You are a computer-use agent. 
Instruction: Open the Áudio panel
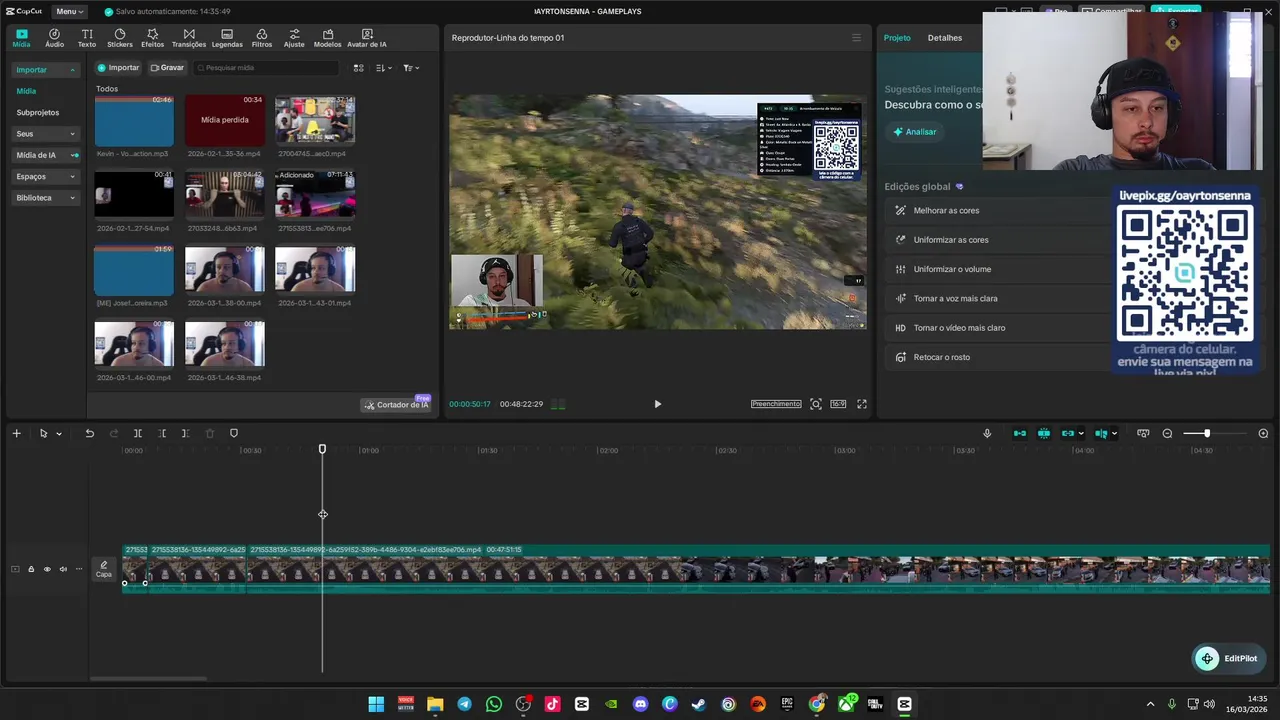click(54, 38)
